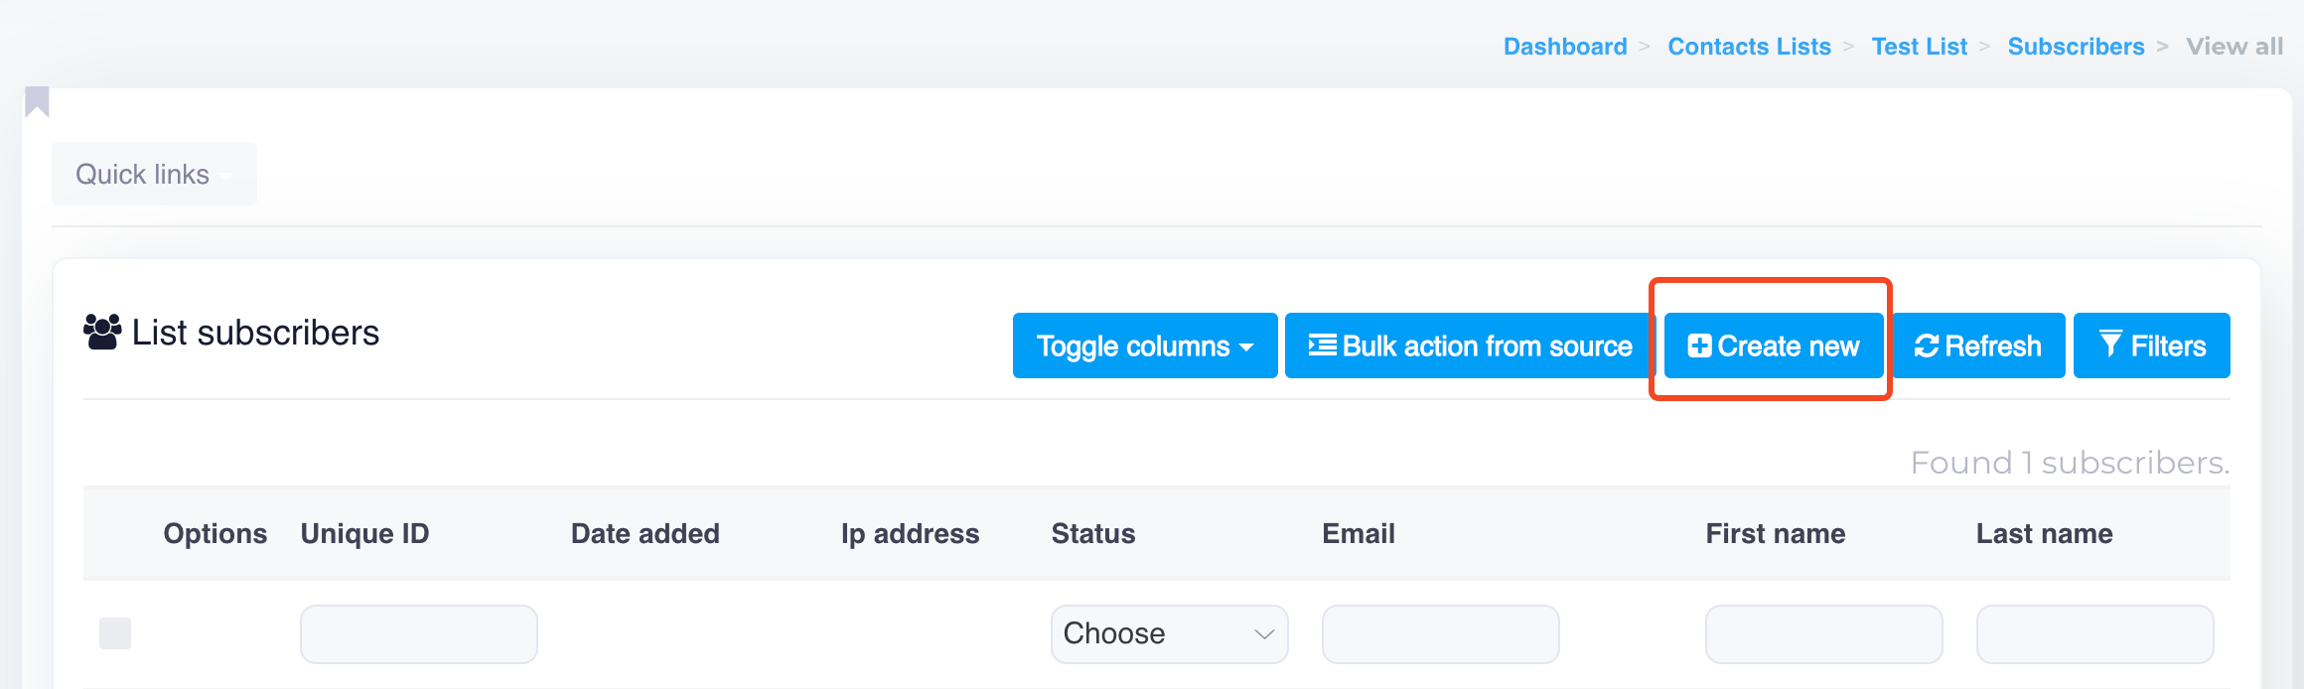Sort by the Date added column header

(645, 534)
